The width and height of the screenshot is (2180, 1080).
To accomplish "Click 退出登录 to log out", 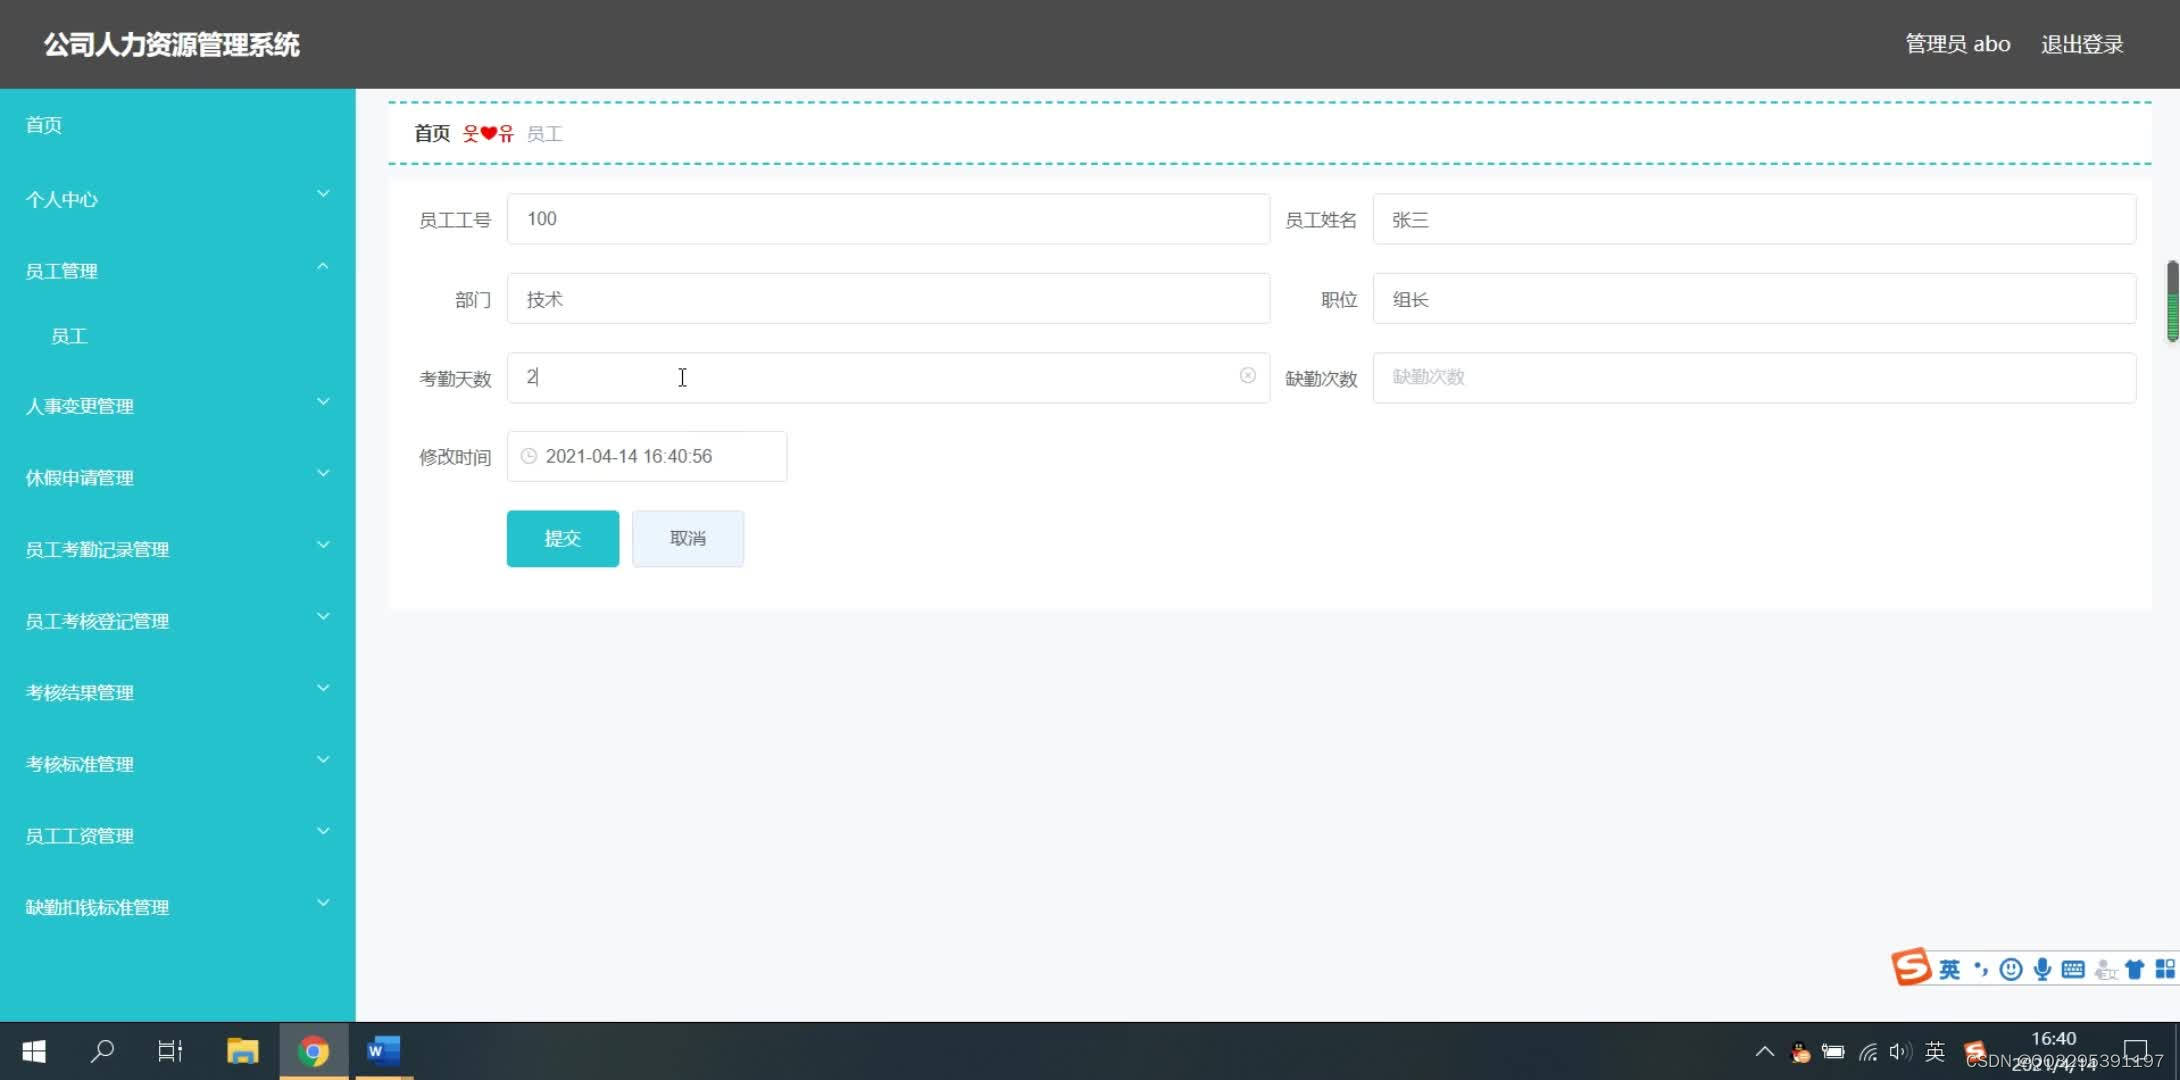I will pyautogui.click(x=2082, y=44).
